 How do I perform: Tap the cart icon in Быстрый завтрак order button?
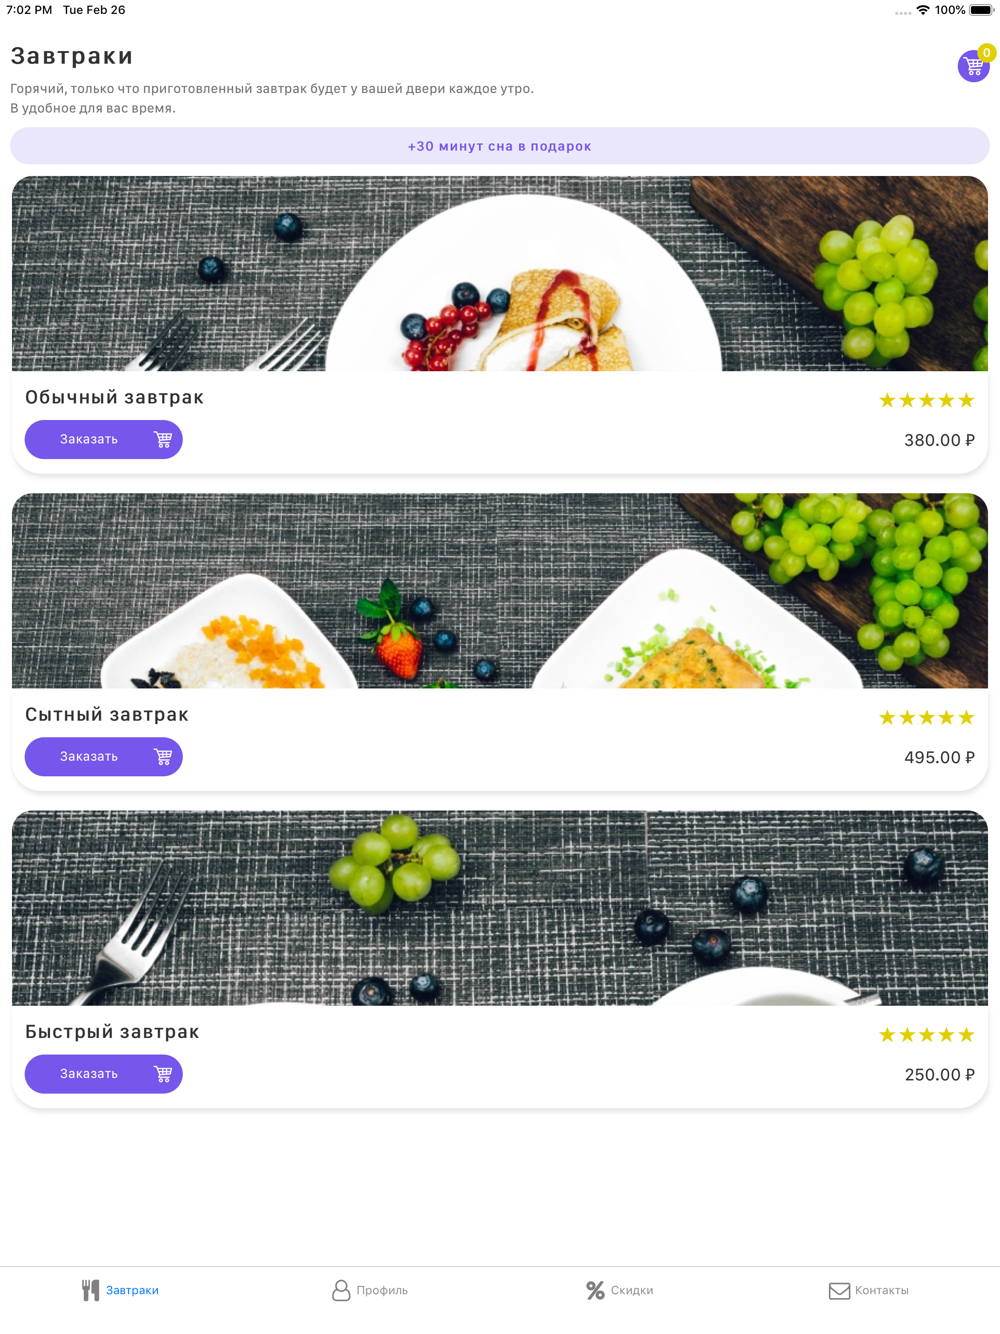point(163,1074)
